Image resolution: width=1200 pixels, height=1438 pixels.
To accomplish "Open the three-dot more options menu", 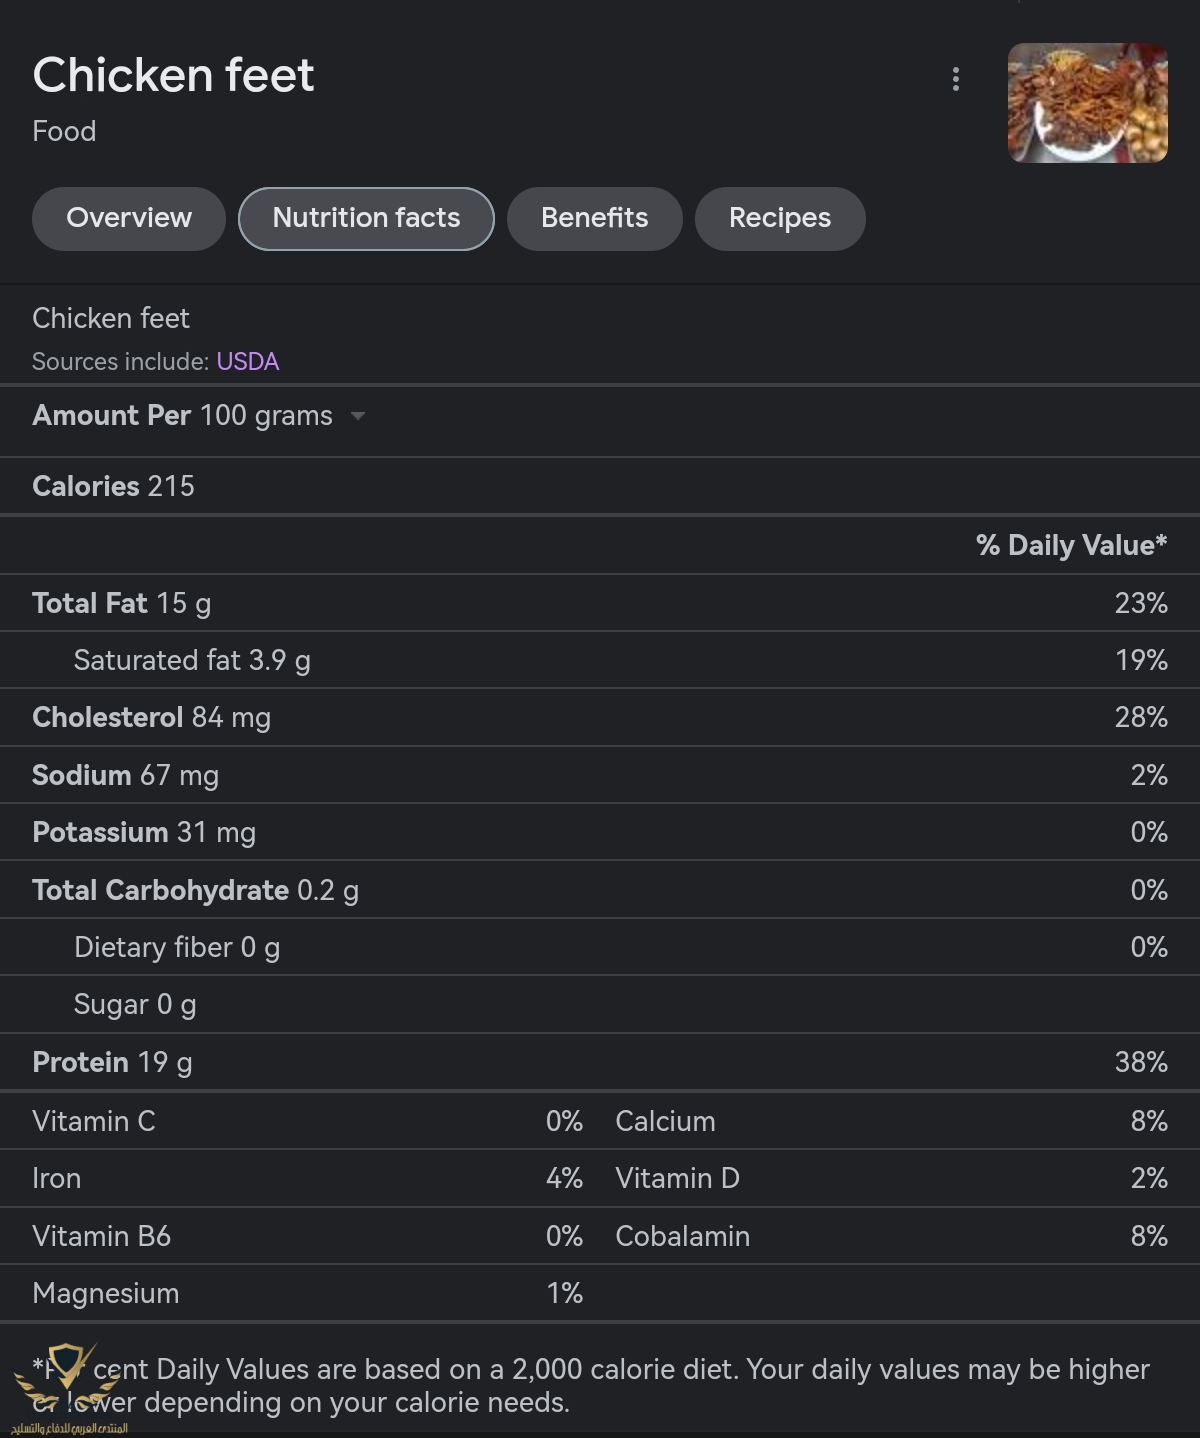I will (956, 80).
